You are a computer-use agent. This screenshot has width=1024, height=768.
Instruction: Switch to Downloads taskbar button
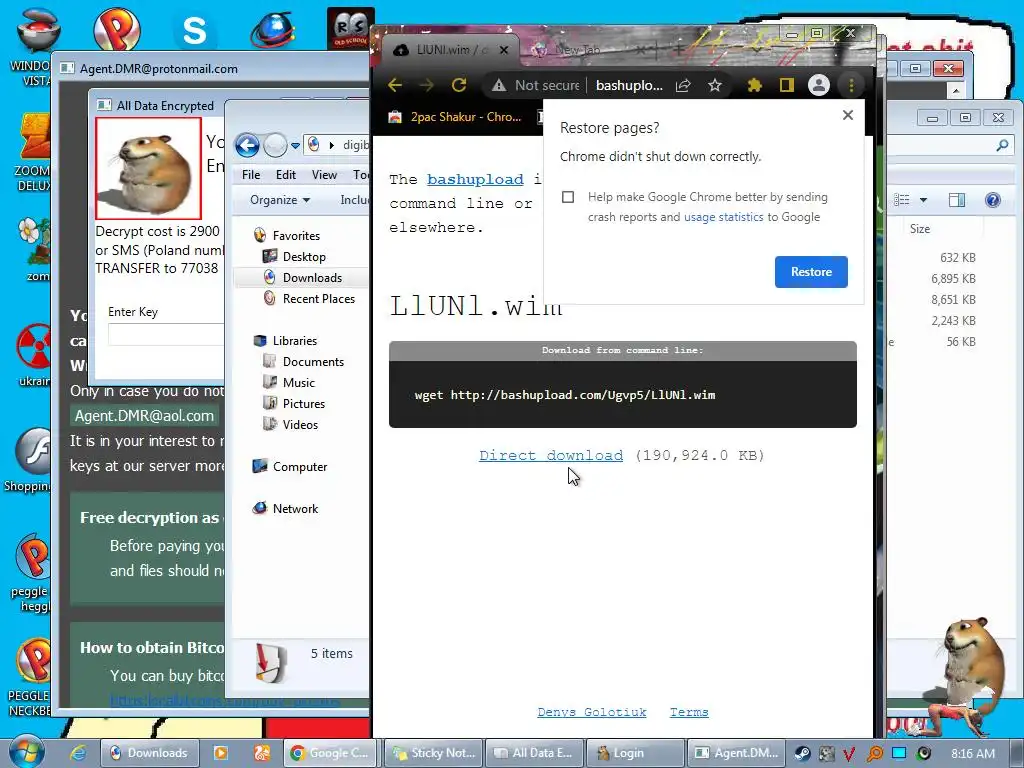[150, 753]
